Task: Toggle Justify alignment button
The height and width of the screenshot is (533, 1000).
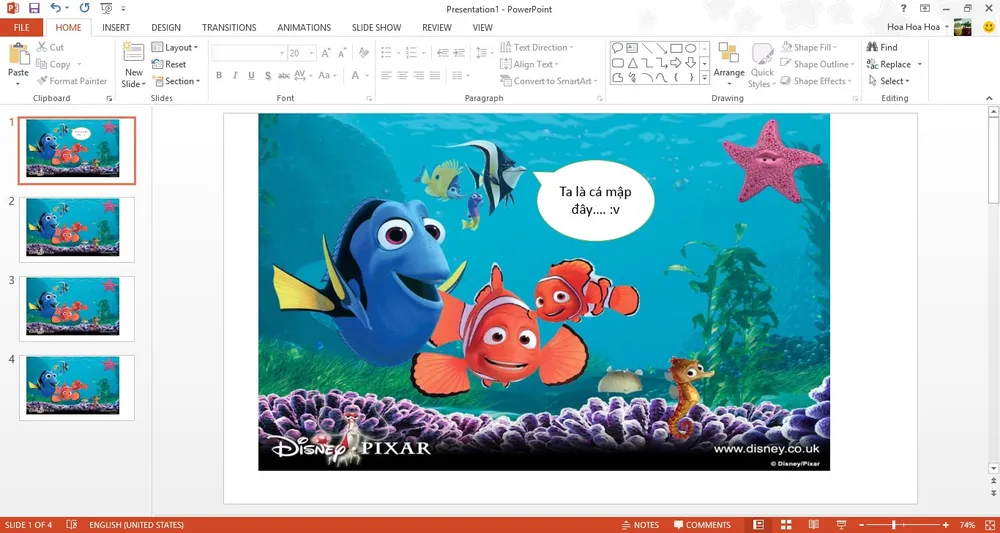Action: (x=435, y=75)
